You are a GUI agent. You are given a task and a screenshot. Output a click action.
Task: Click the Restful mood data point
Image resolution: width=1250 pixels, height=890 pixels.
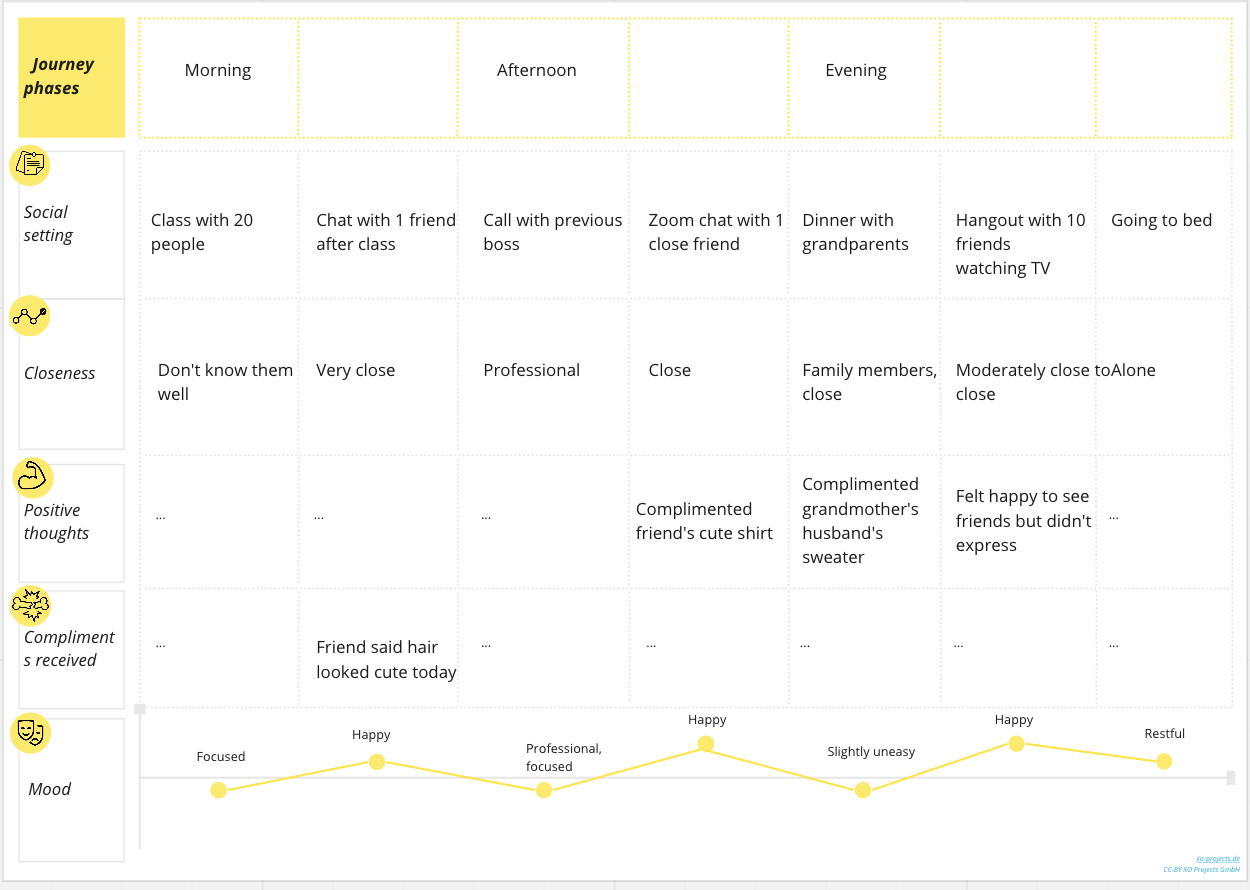[1164, 761]
